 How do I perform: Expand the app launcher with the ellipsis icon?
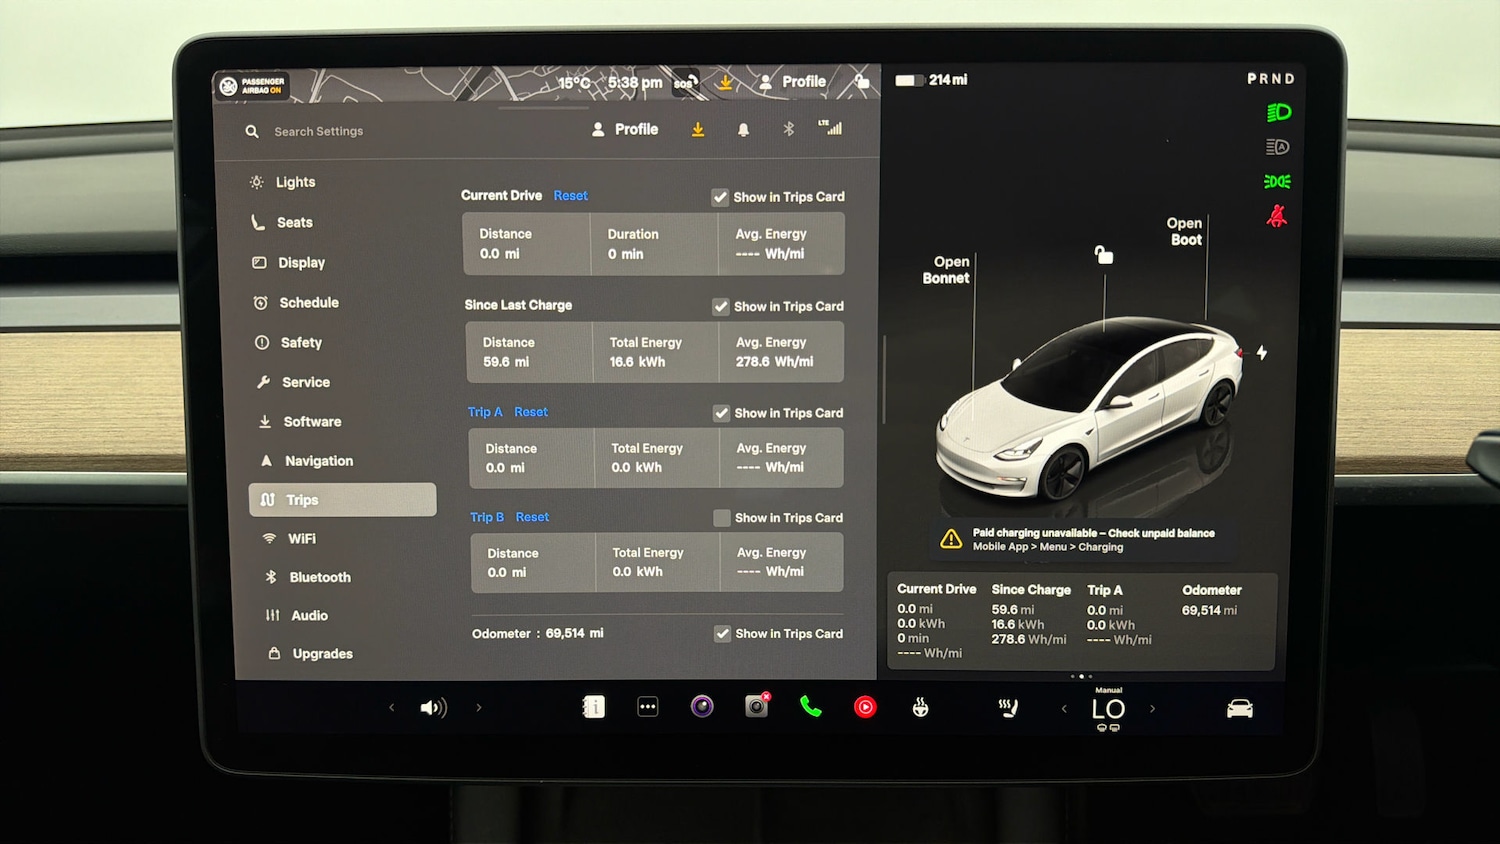[648, 706]
